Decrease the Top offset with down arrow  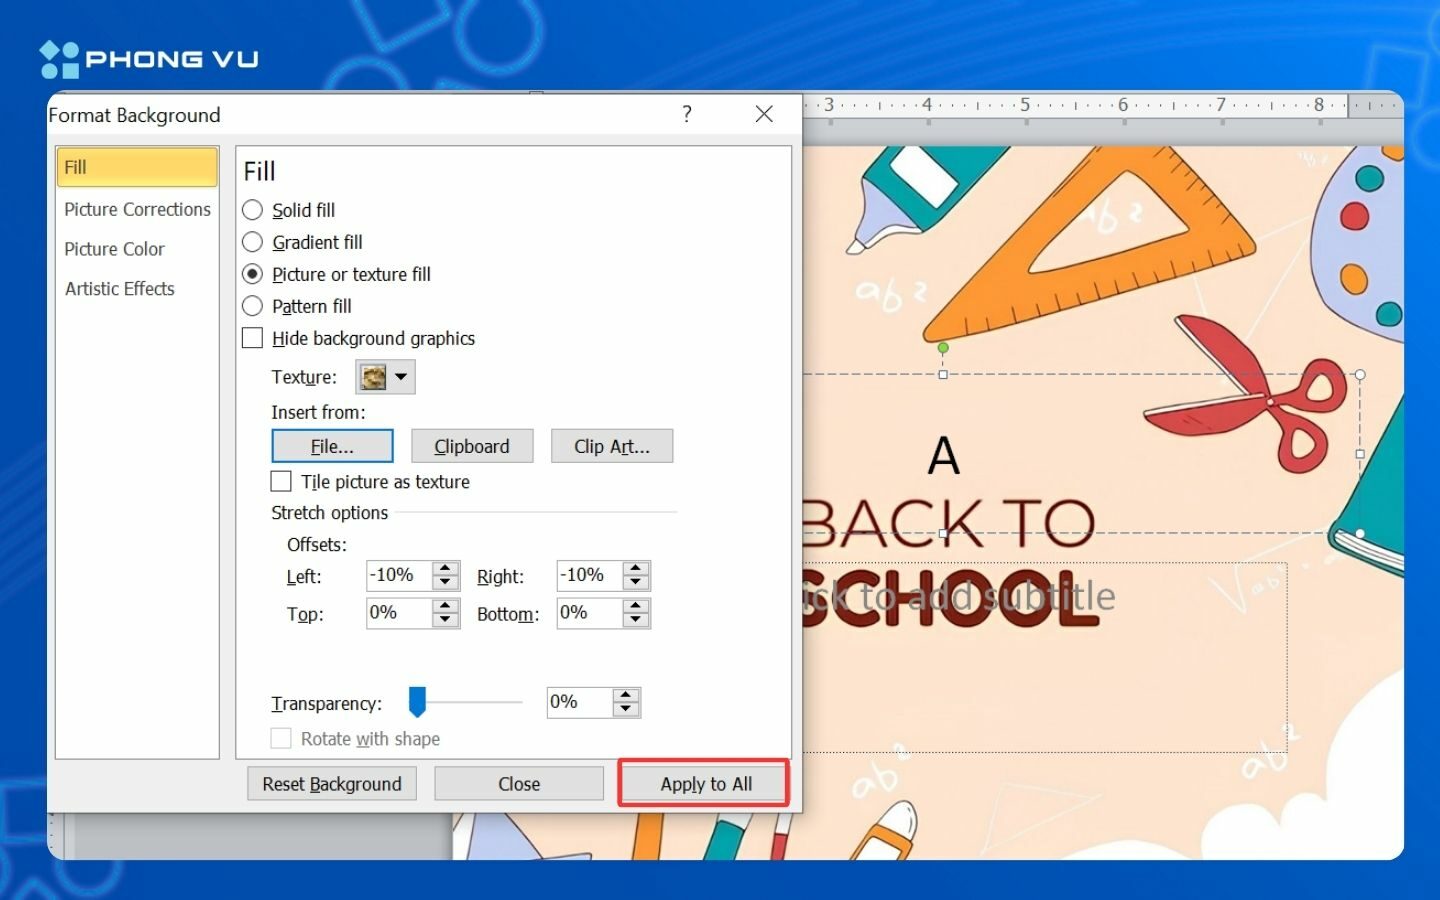(x=446, y=620)
